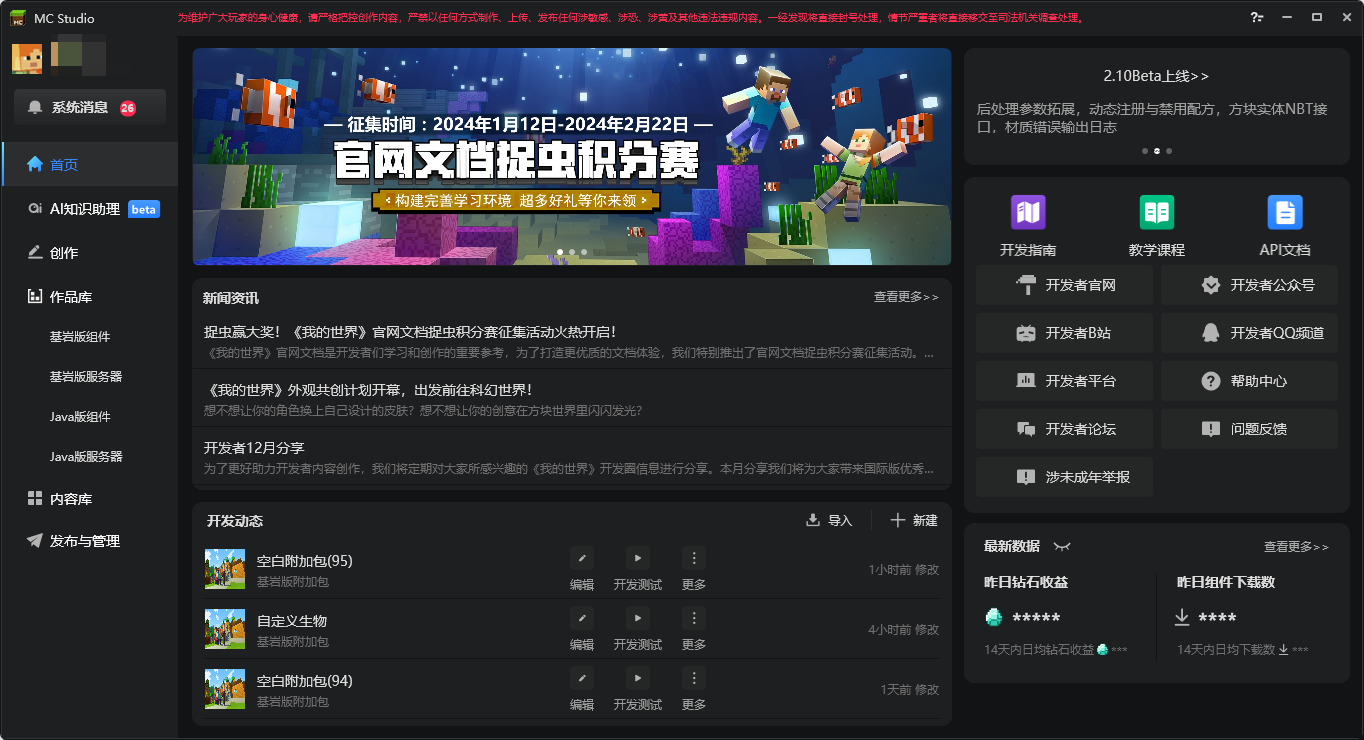Click 空白附加包(95) thumbnail
The image size is (1364, 740).
coord(225,569)
